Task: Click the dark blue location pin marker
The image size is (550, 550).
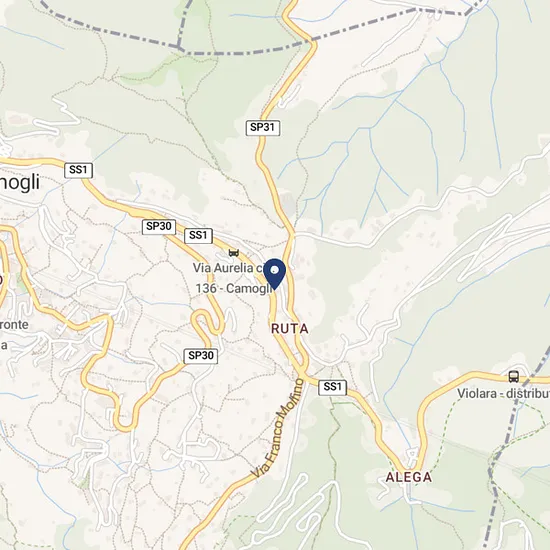Action: click(x=275, y=274)
